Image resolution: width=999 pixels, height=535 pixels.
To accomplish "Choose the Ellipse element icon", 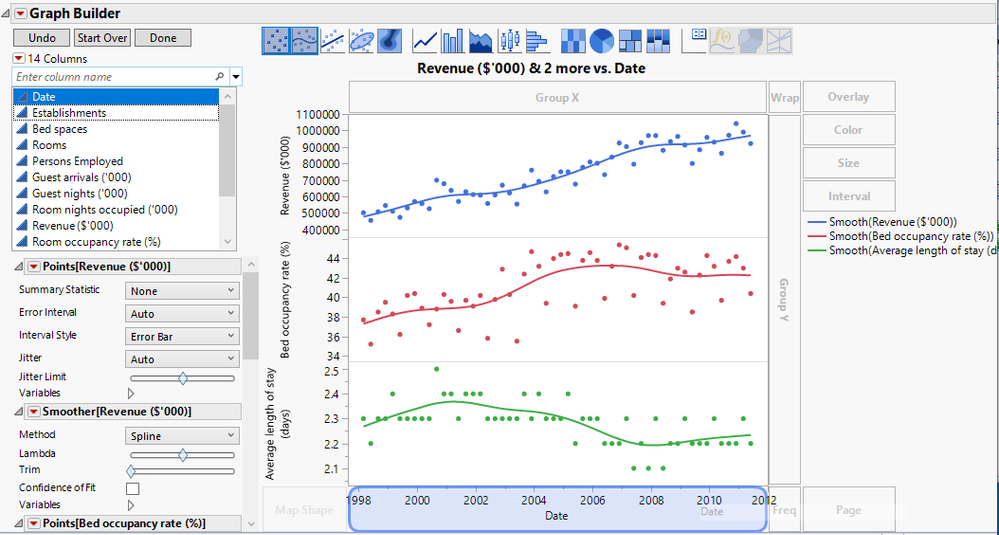I will click(361, 41).
